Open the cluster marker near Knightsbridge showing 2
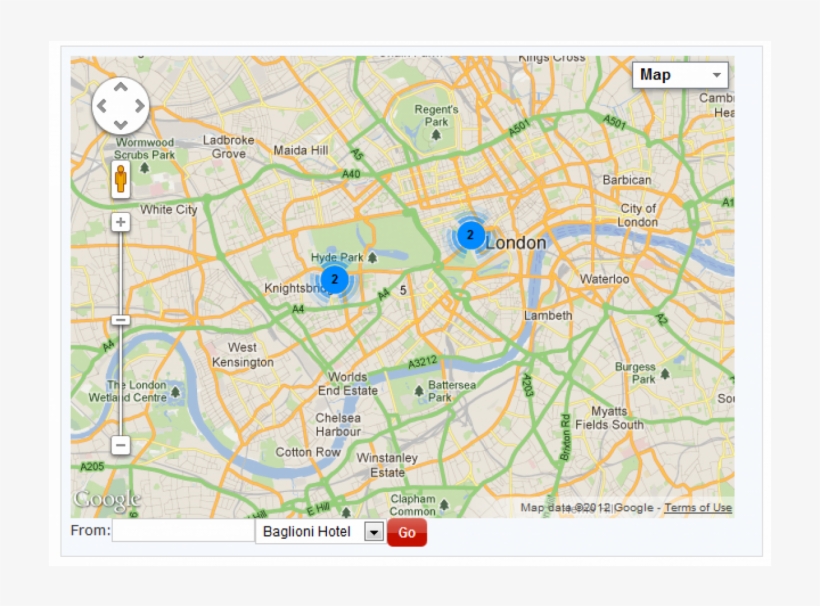This screenshot has width=820, height=606. click(x=334, y=278)
